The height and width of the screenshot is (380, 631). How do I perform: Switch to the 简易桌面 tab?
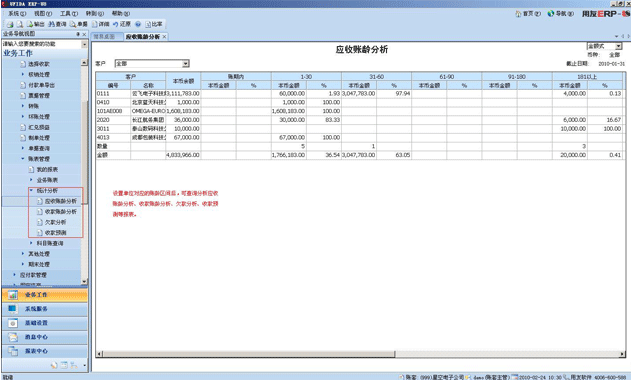(104, 37)
